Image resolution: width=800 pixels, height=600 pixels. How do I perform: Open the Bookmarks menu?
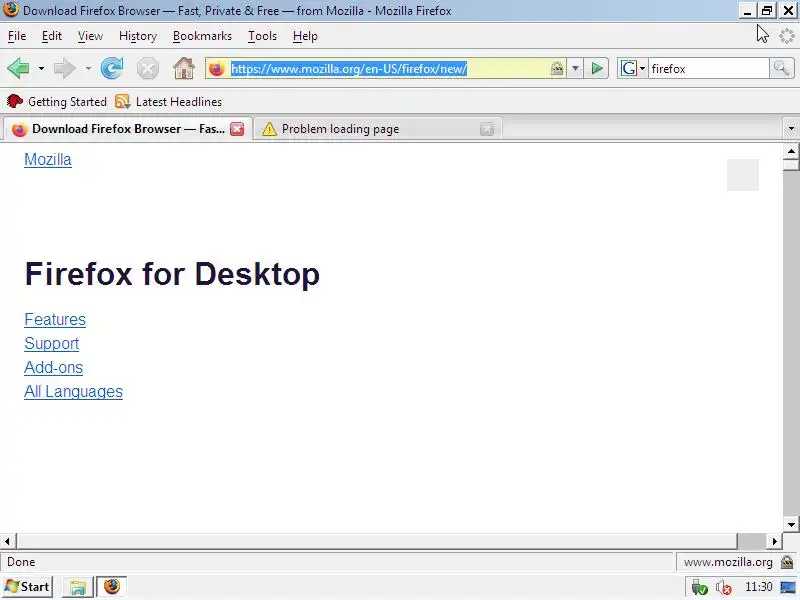coord(202,36)
